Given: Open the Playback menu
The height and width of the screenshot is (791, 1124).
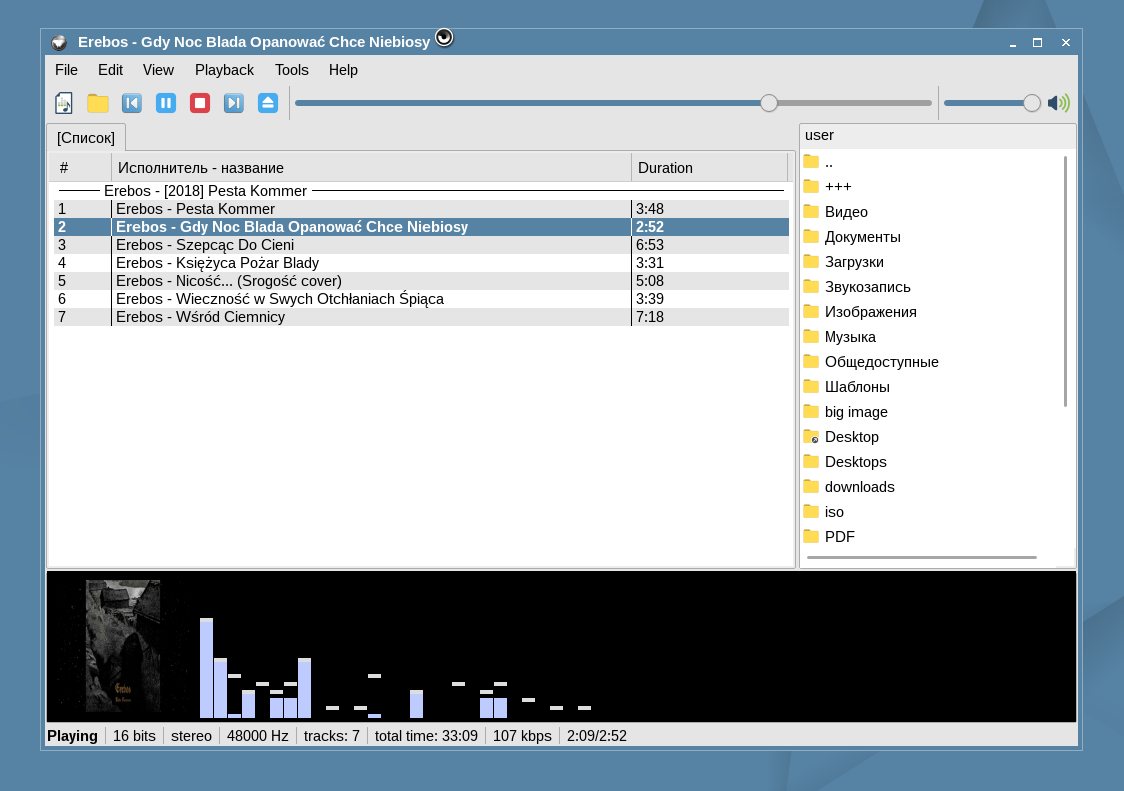Looking at the screenshot, I should (224, 70).
